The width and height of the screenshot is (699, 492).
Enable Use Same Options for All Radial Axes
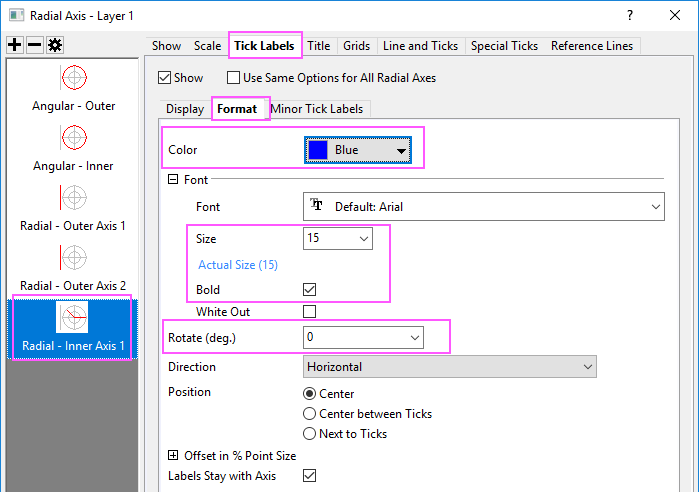234,77
